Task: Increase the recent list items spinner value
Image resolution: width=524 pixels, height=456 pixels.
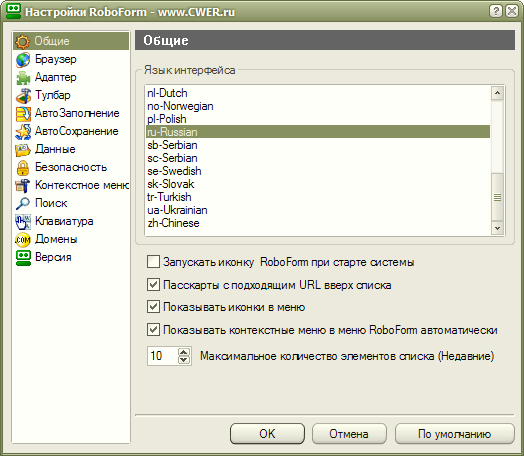Action: 184,352
